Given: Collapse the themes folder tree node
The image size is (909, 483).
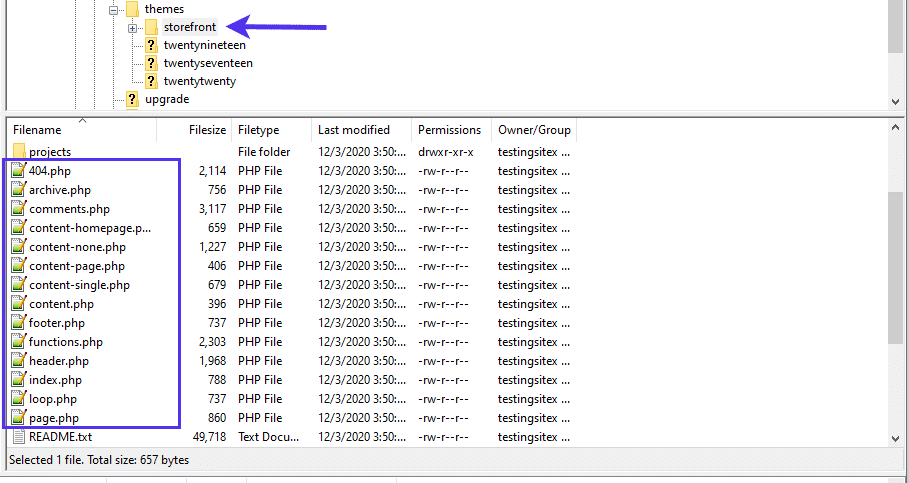Looking at the screenshot, I should click(x=113, y=10).
